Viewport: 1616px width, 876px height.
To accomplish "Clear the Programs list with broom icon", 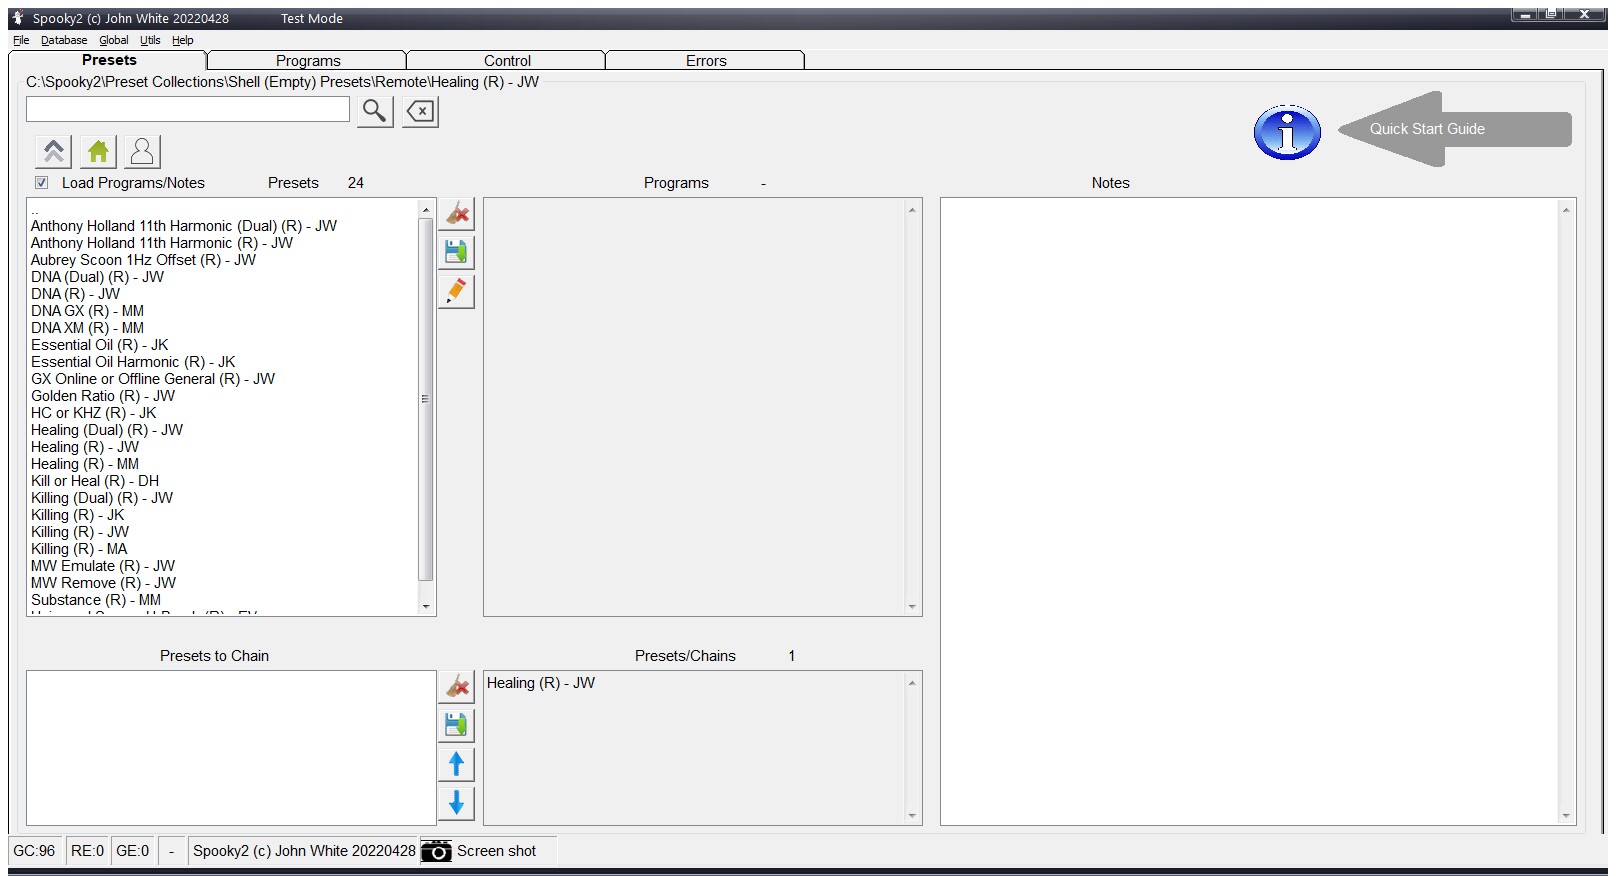I will (x=457, y=213).
